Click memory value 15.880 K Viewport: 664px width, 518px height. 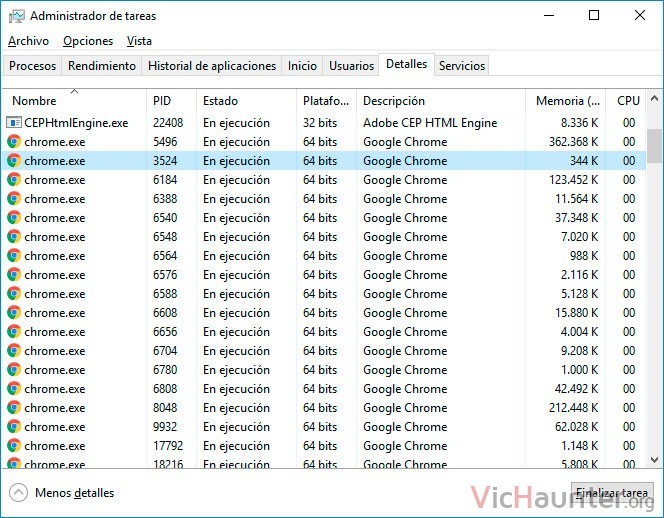point(577,313)
